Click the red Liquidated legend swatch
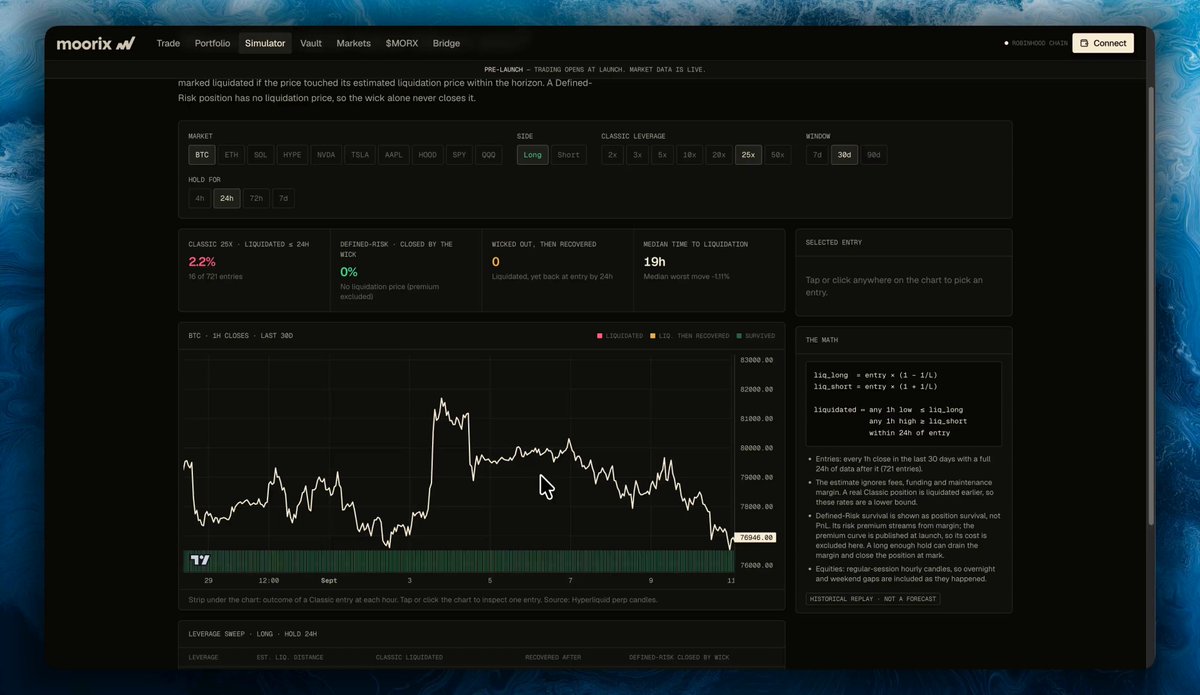The width and height of the screenshot is (1200, 695). click(x=599, y=336)
